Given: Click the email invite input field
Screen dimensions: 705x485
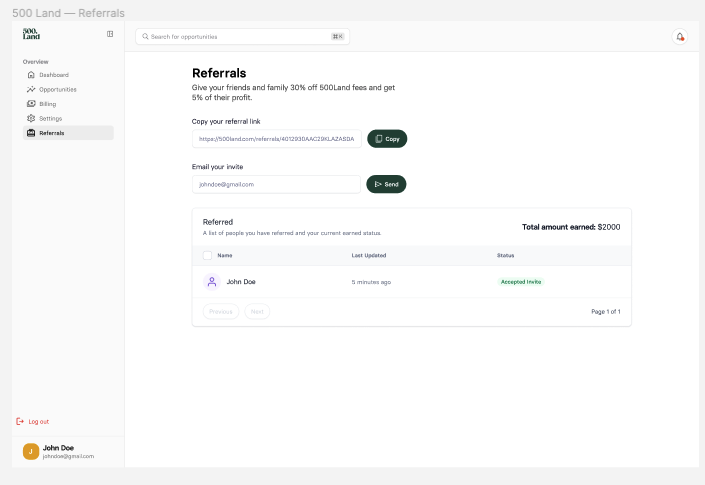Looking at the screenshot, I should tap(276, 184).
